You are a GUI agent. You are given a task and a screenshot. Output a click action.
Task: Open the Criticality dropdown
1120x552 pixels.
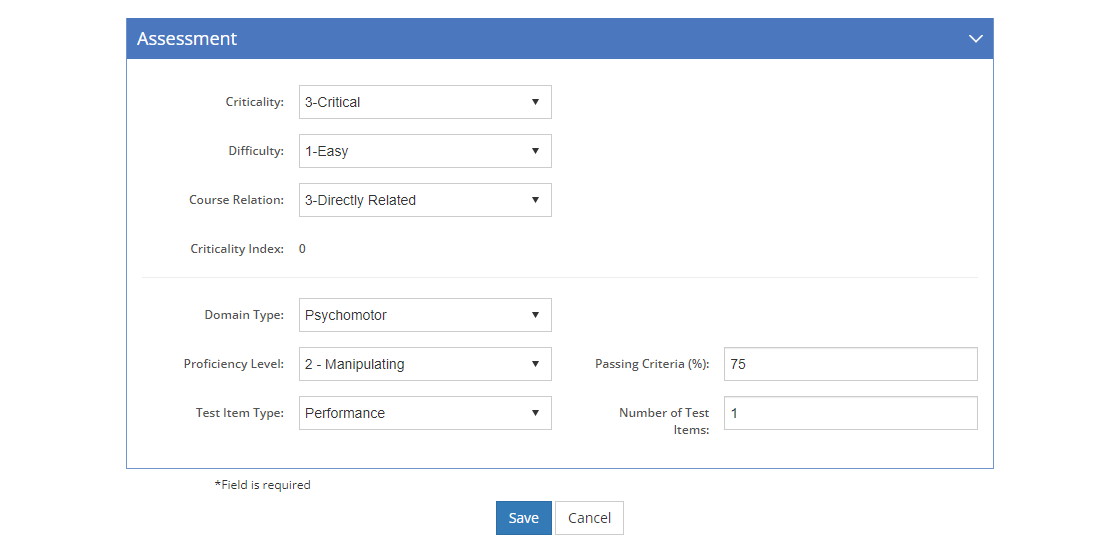point(425,102)
